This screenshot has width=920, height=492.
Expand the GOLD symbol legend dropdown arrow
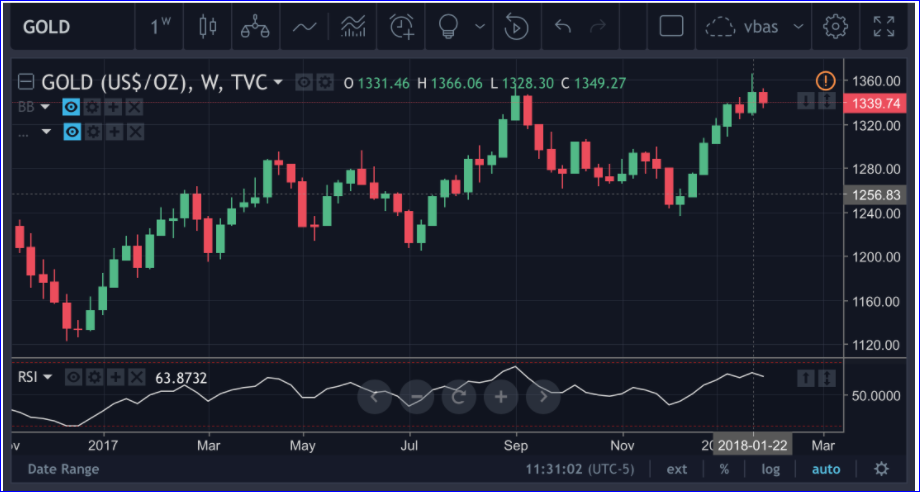pyautogui.click(x=278, y=82)
